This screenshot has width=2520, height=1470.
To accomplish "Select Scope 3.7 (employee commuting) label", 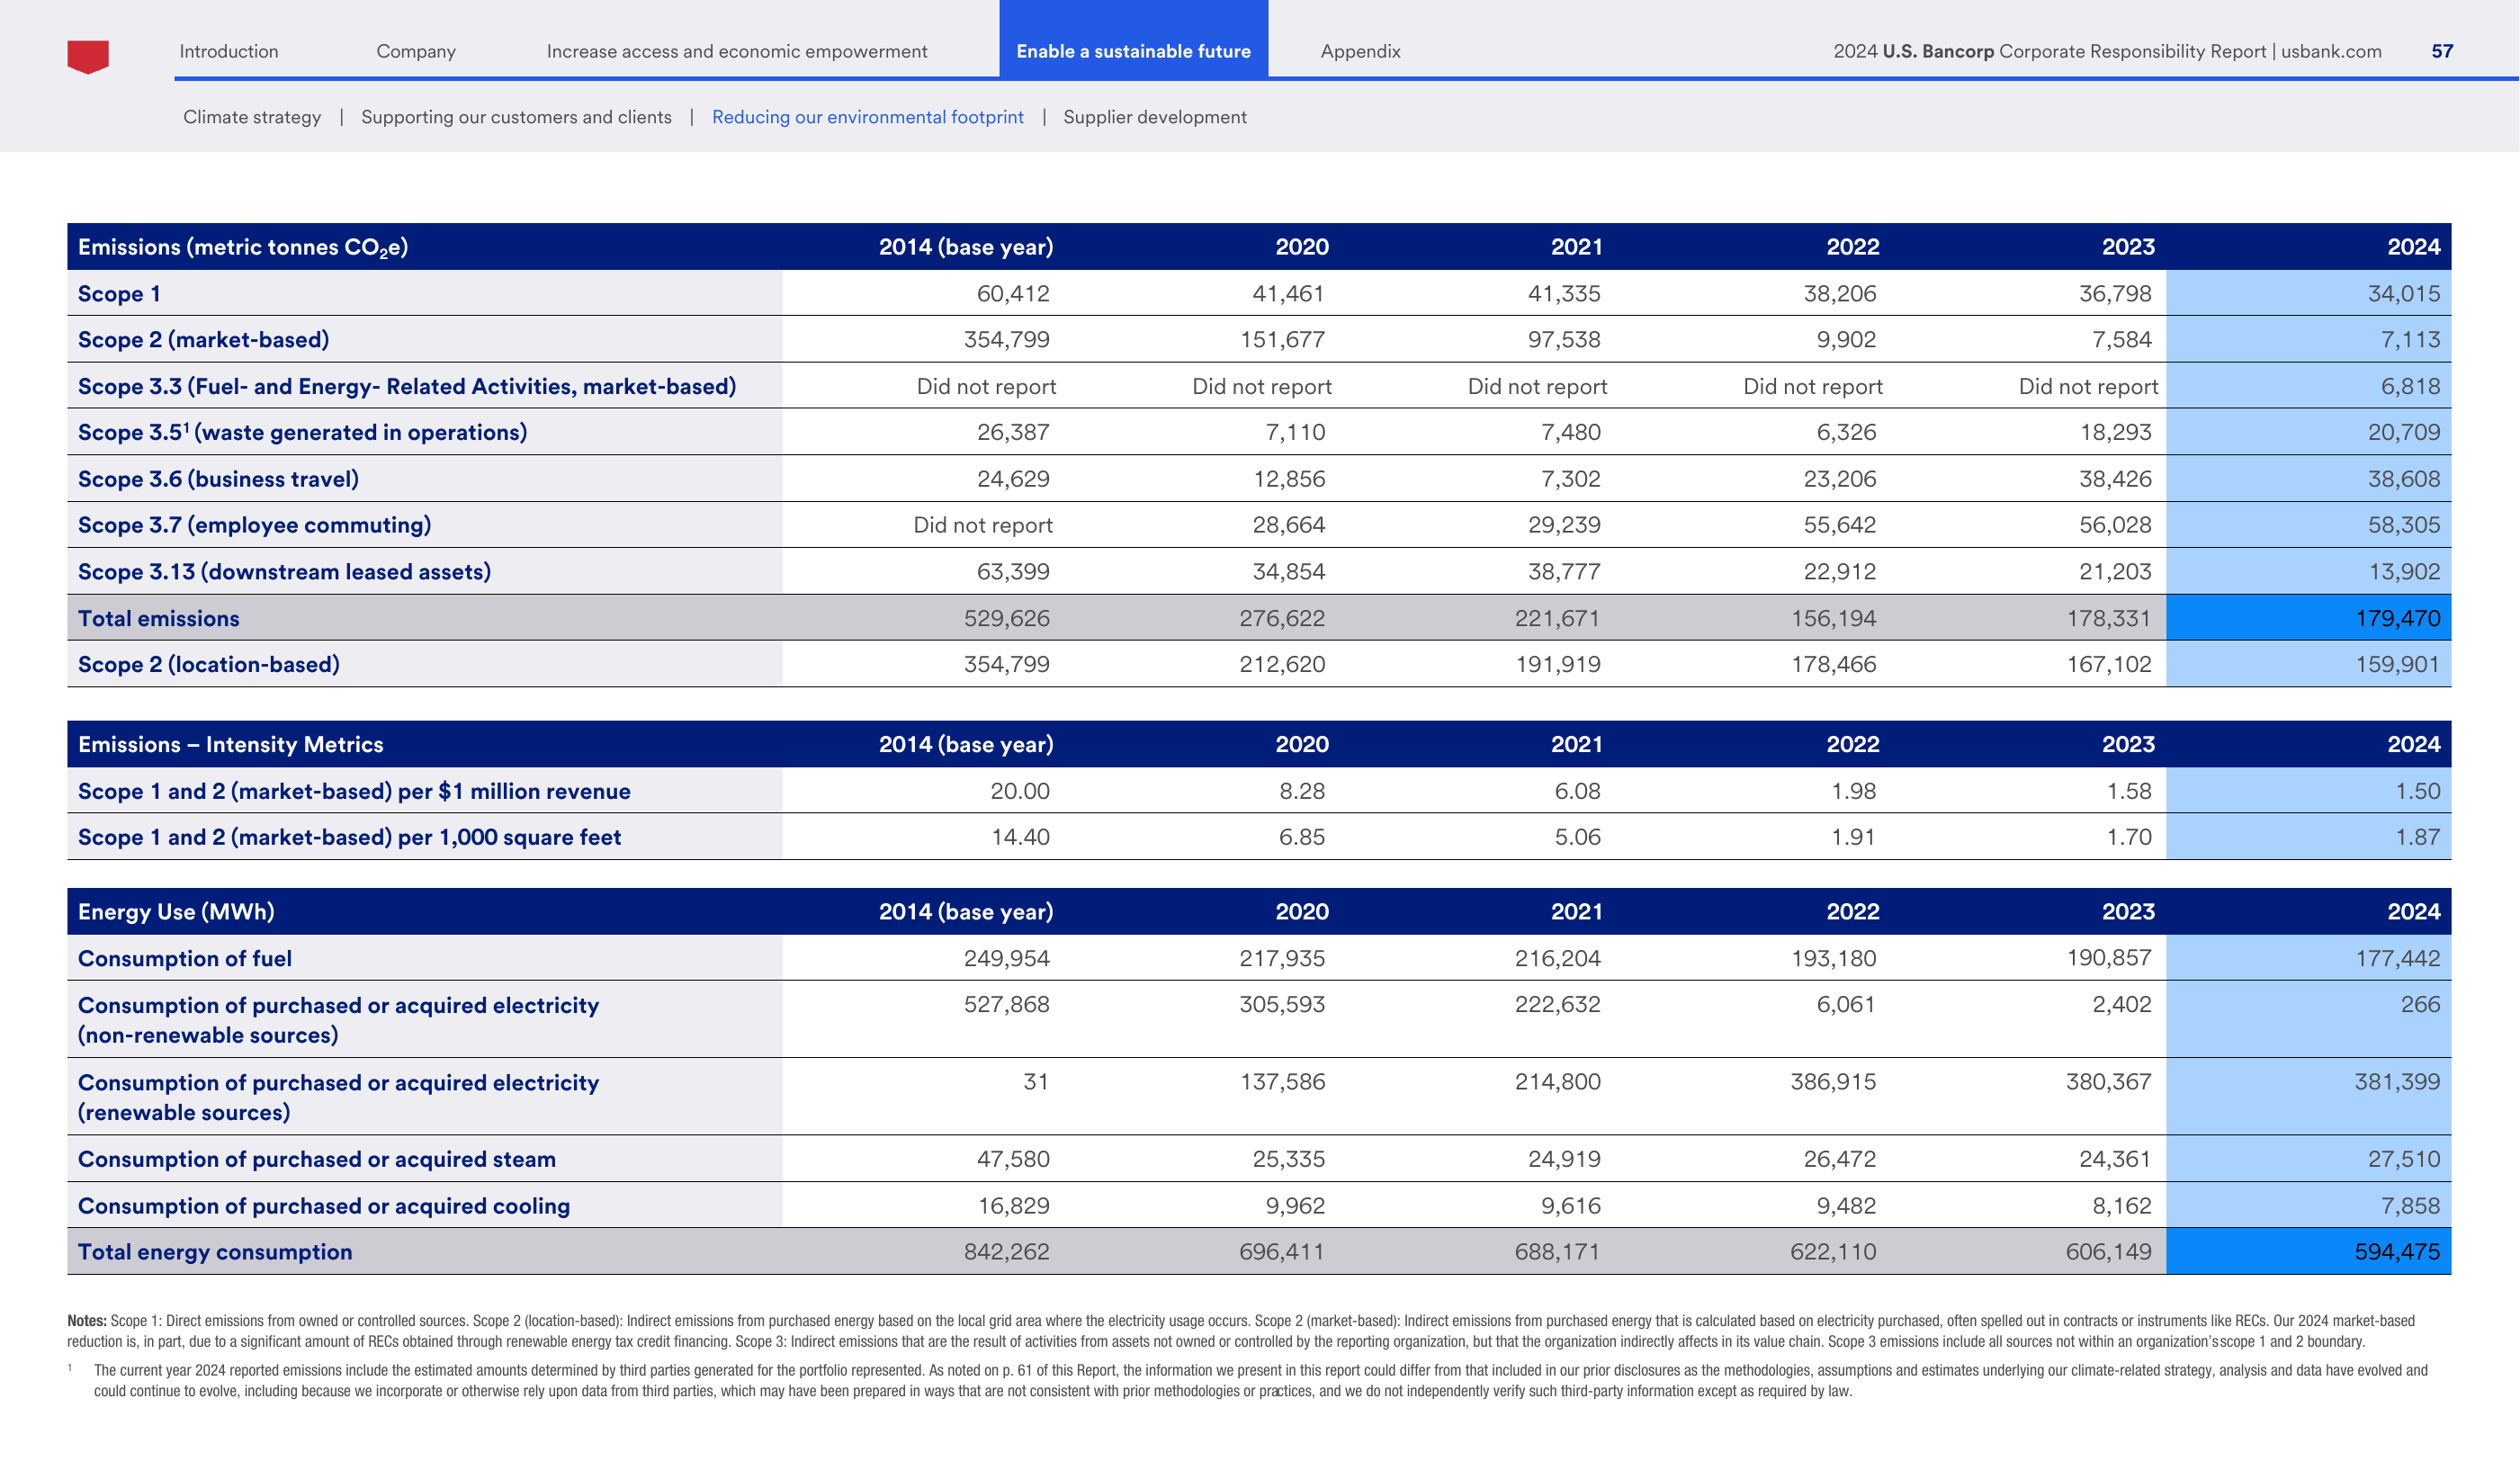I will [255, 525].
